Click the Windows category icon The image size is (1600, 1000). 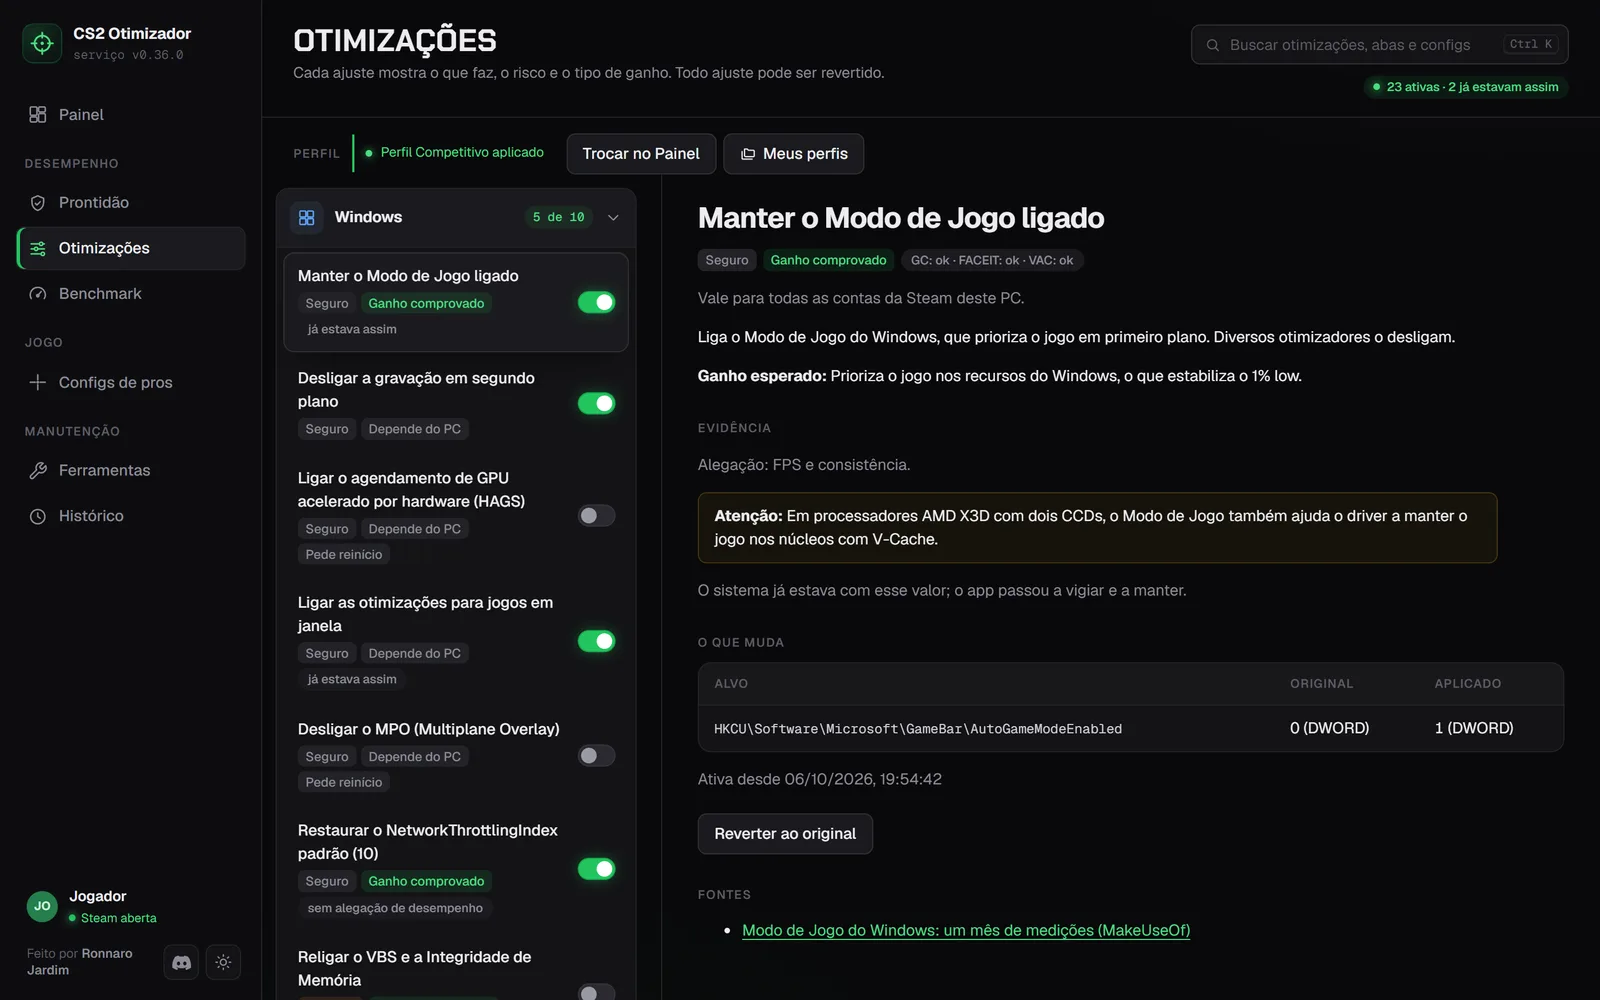307,217
